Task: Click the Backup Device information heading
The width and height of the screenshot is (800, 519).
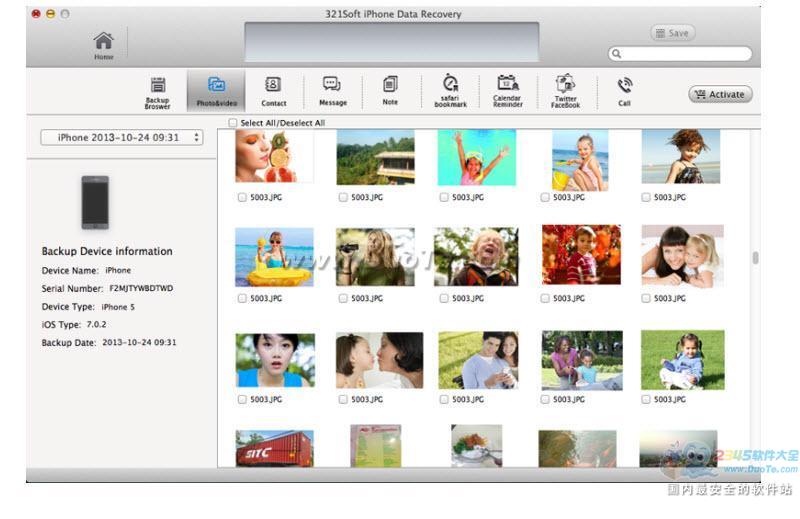Action: (107, 251)
